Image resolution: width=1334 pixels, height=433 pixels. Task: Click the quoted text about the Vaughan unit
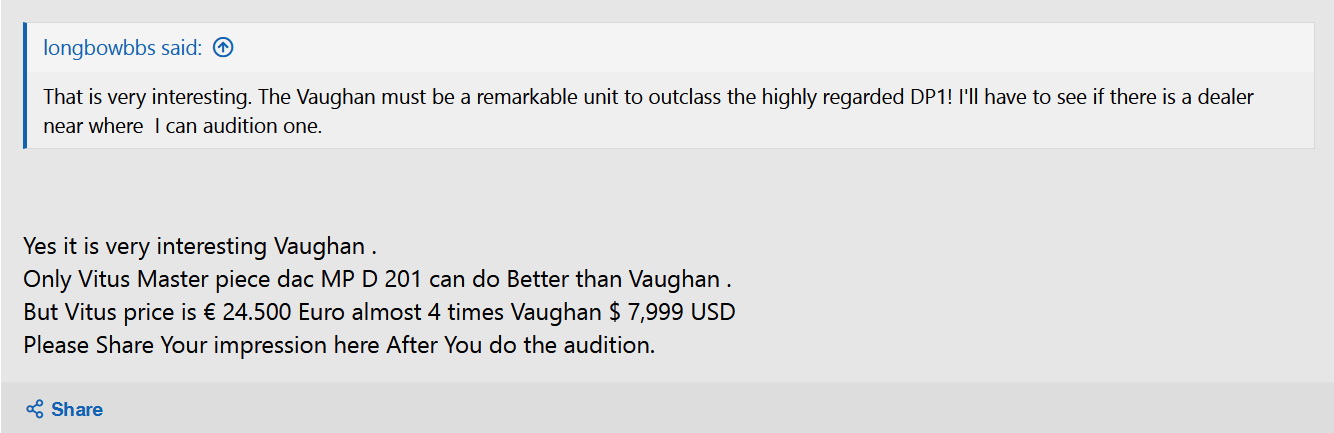[x=648, y=111]
